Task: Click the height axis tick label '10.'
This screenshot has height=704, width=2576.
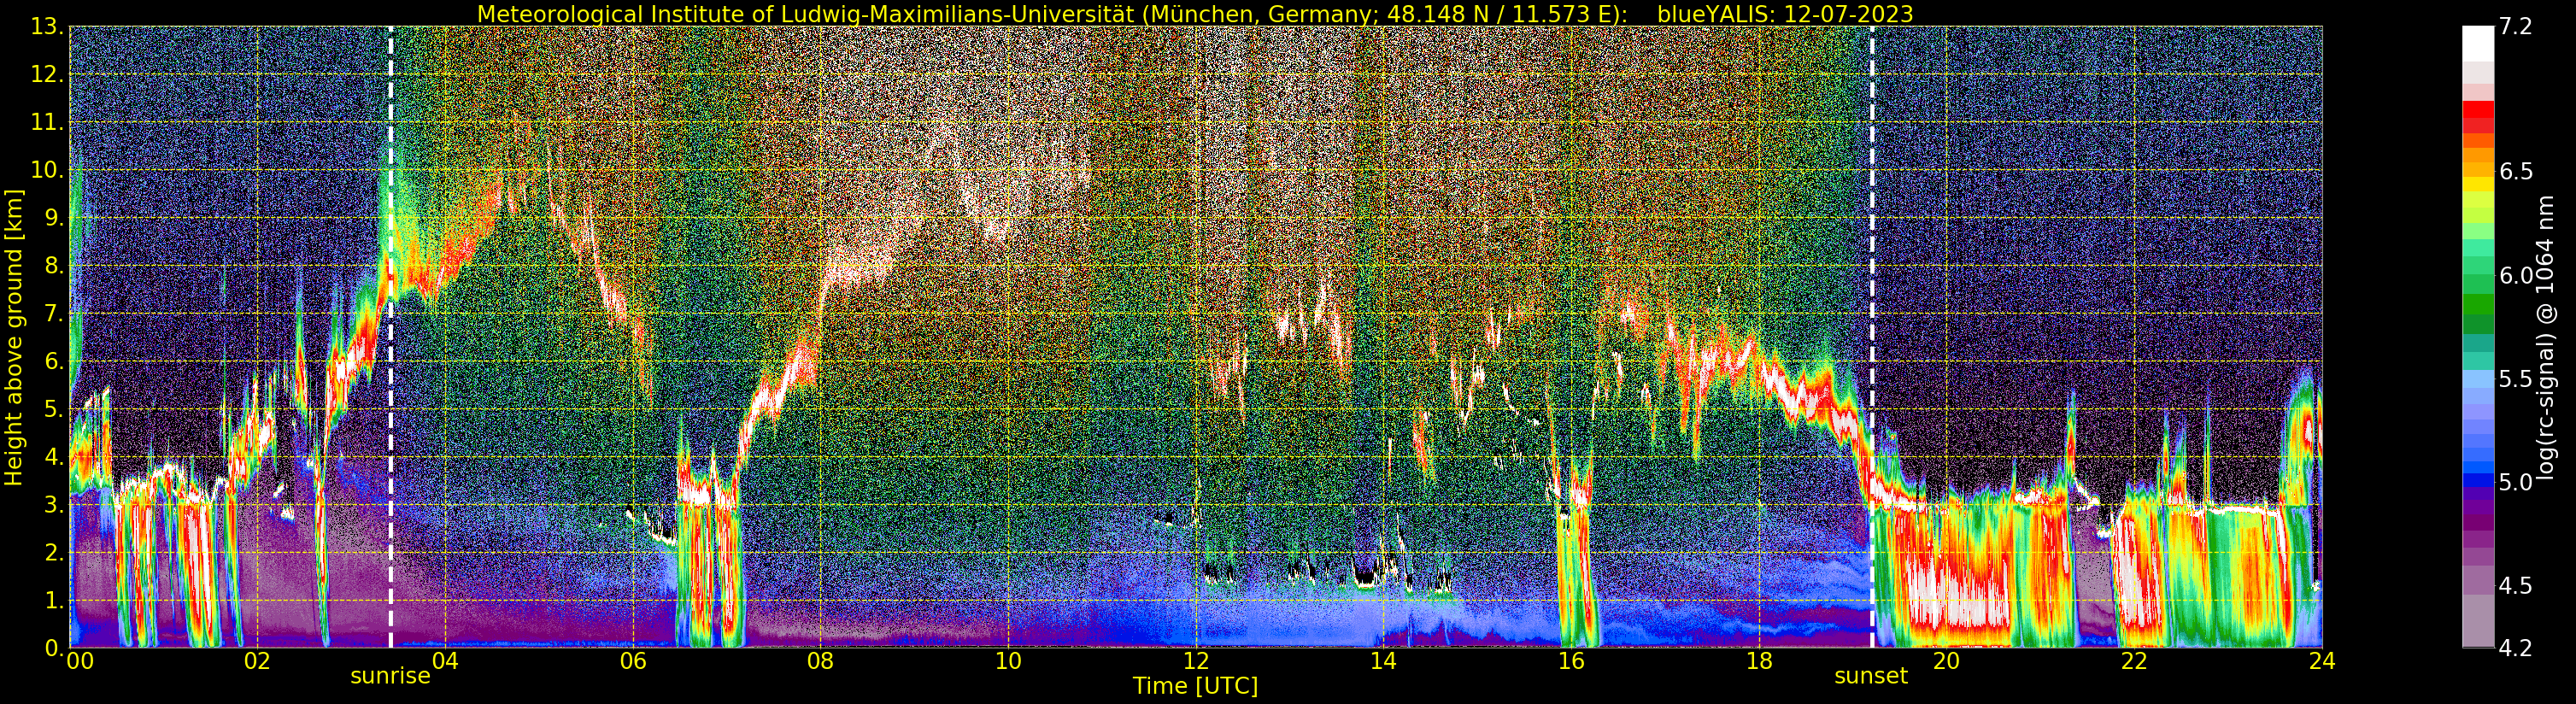Action: tap(48, 170)
